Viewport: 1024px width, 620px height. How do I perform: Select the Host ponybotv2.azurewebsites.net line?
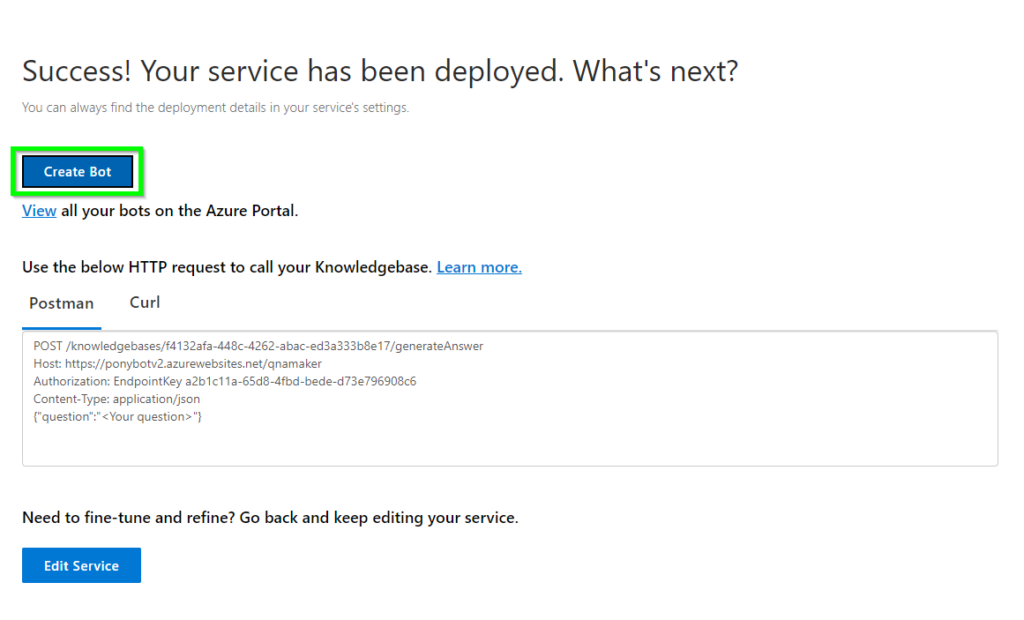(178, 364)
